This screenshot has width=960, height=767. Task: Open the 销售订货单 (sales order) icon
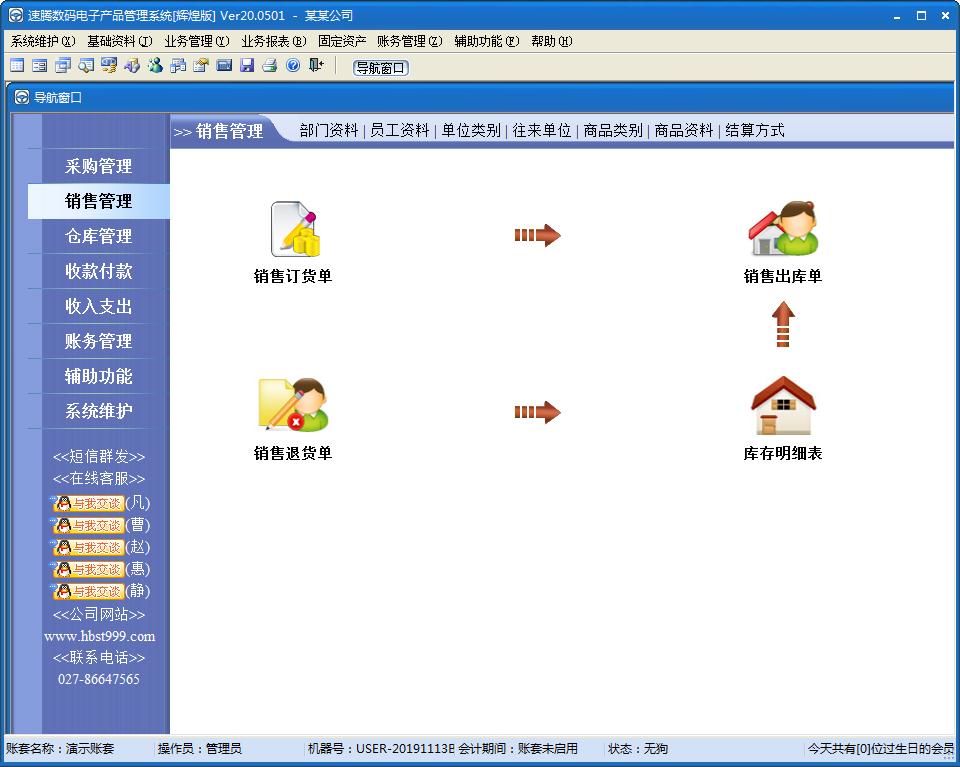pyautogui.click(x=293, y=230)
